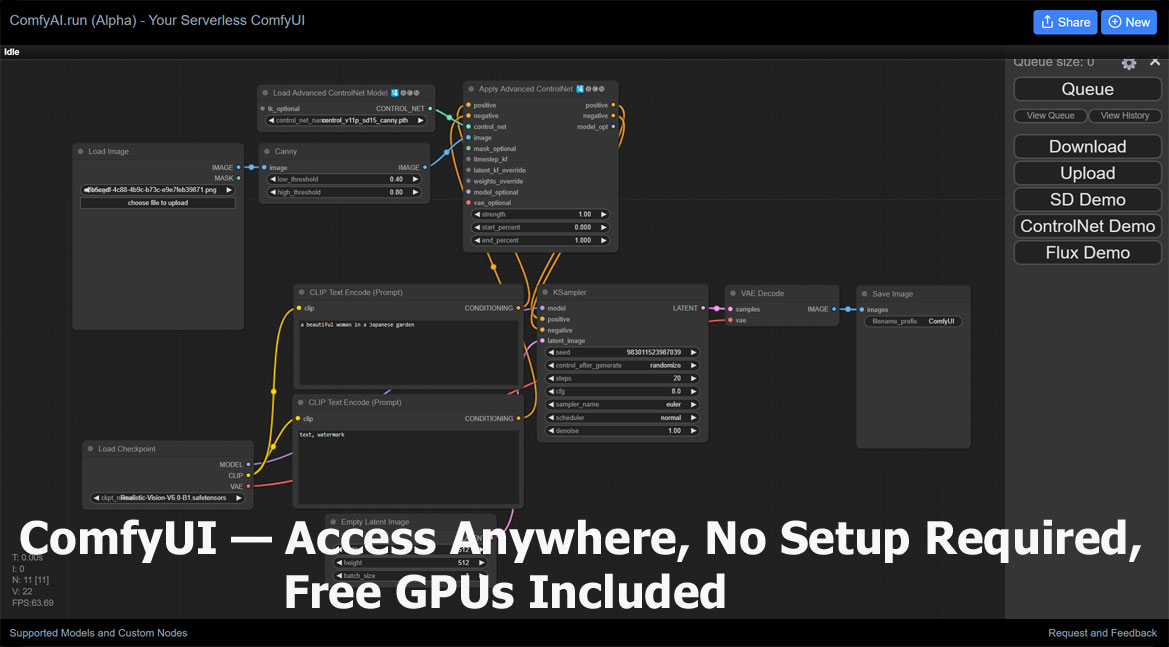Open the View Queue tab
This screenshot has width=1169, height=647.
[1050, 116]
